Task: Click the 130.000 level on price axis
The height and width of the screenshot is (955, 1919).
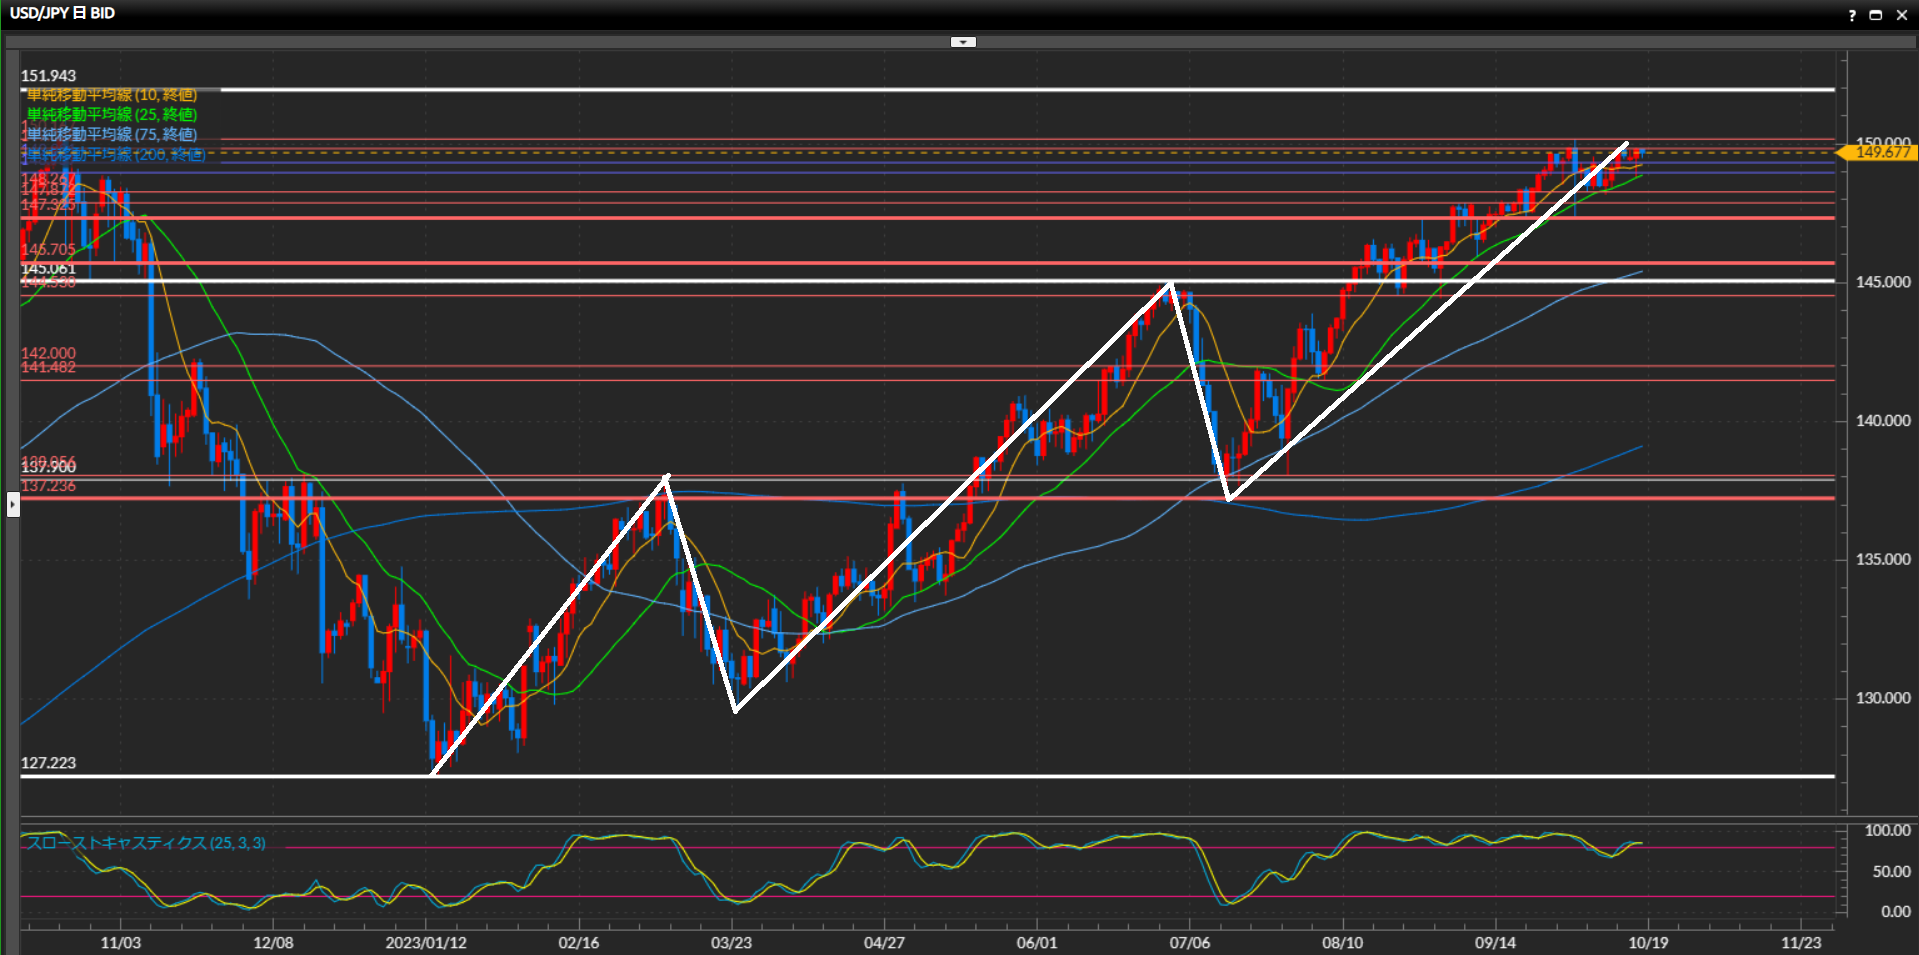Action: click(x=1883, y=698)
